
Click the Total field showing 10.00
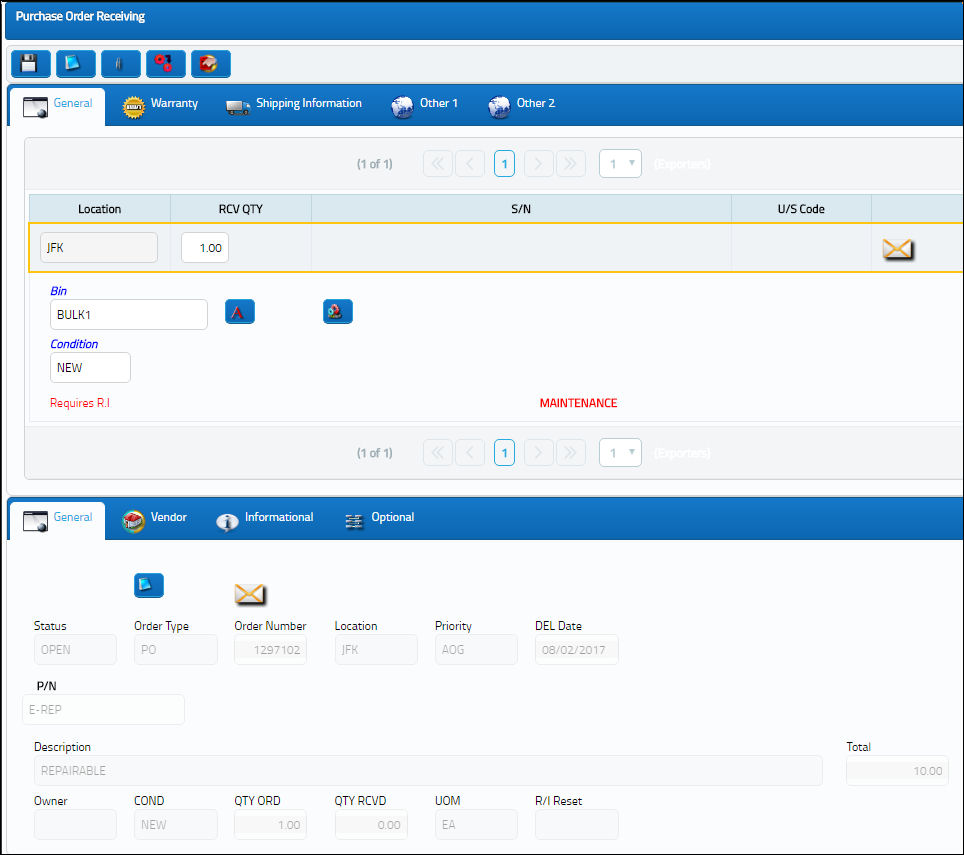898,771
